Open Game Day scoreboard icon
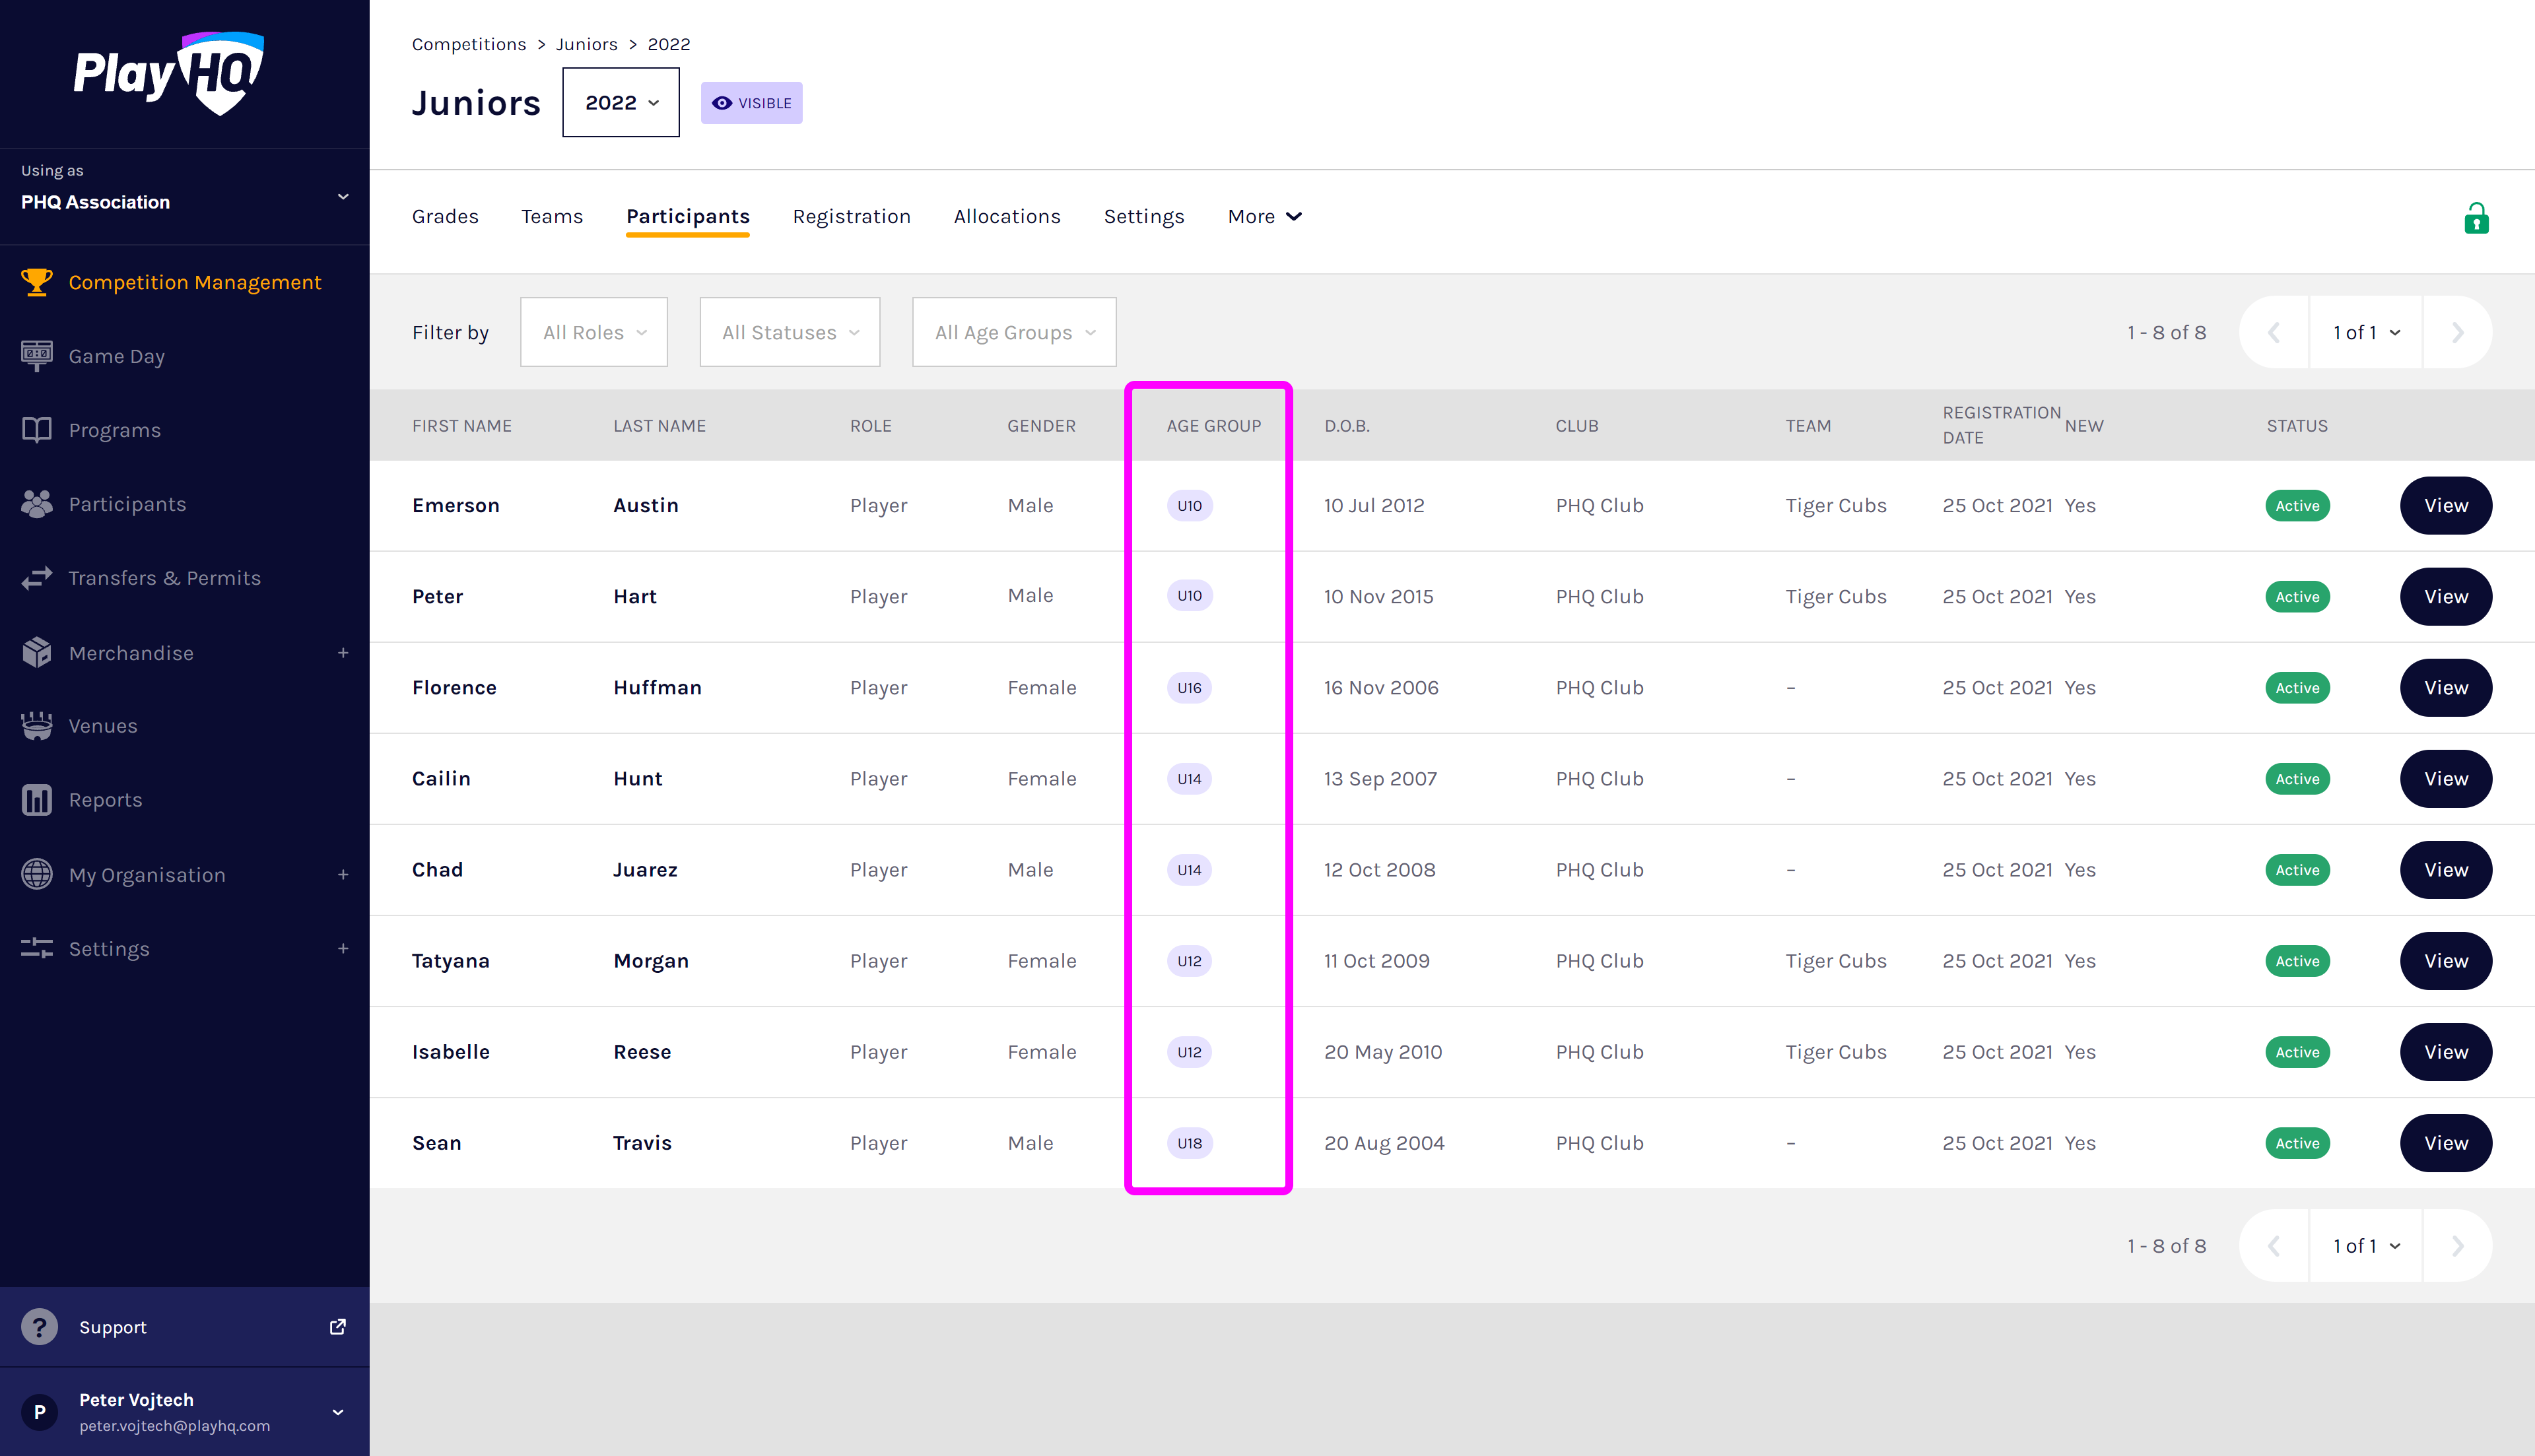 pos(37,356)
